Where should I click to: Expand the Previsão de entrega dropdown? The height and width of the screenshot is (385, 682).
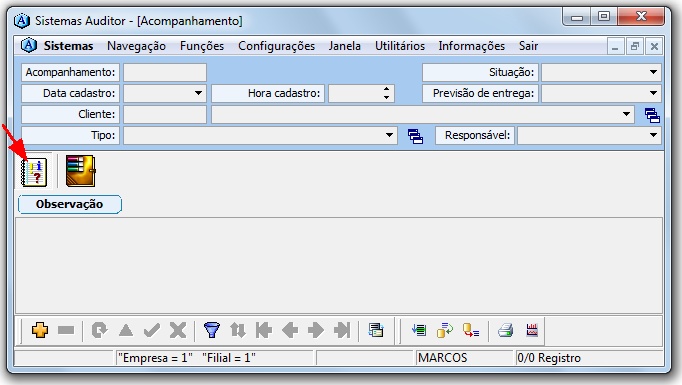653,93
